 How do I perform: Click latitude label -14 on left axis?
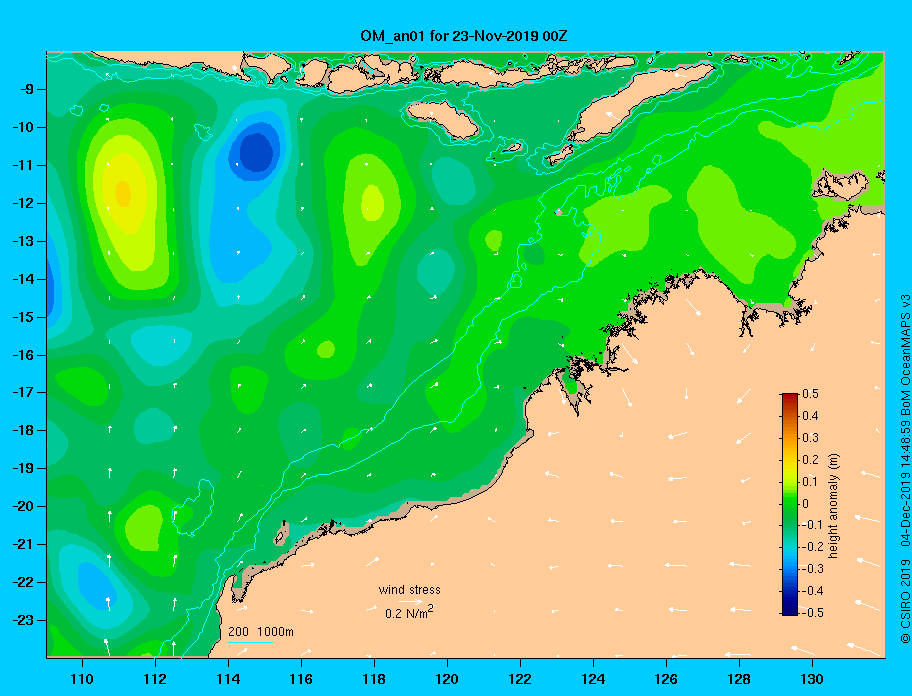click(23, 279)
